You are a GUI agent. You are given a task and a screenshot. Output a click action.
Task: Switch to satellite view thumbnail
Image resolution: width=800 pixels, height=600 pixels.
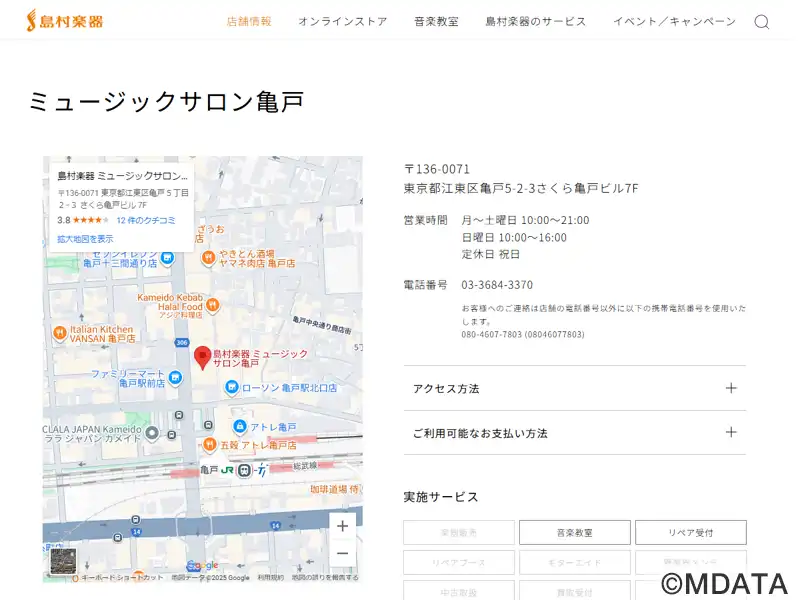tap(63, 561)
